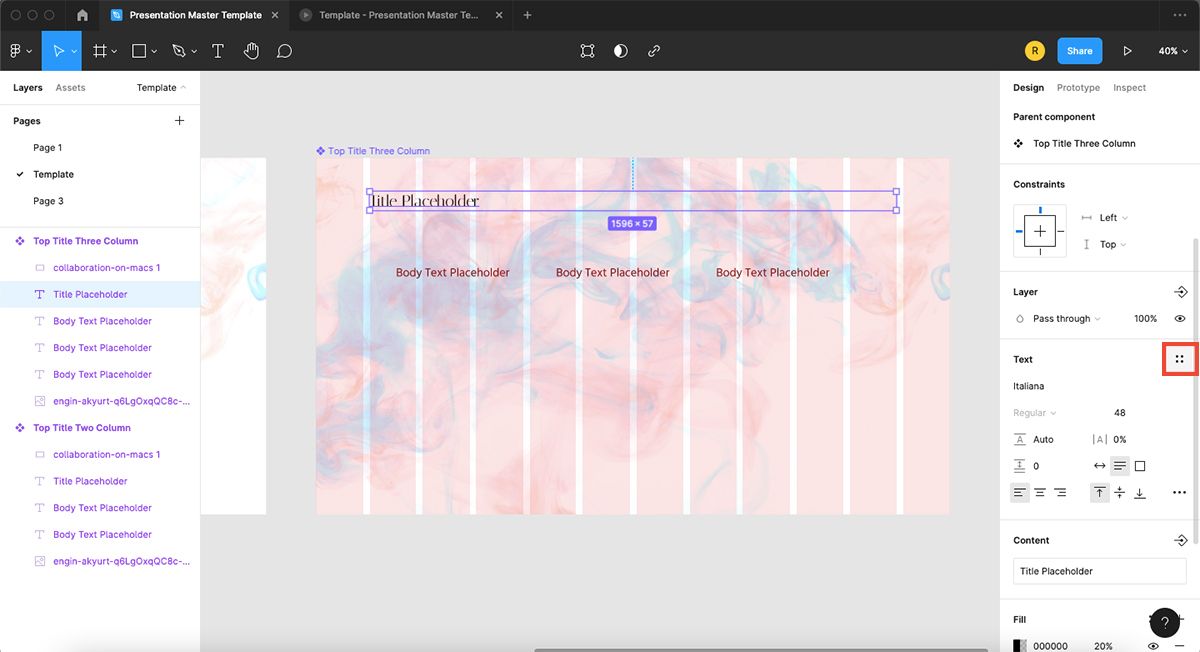The height and width of the screenshot is (652, 1200).
Task: Apply right text alignment
Action: coord(1061,492)
